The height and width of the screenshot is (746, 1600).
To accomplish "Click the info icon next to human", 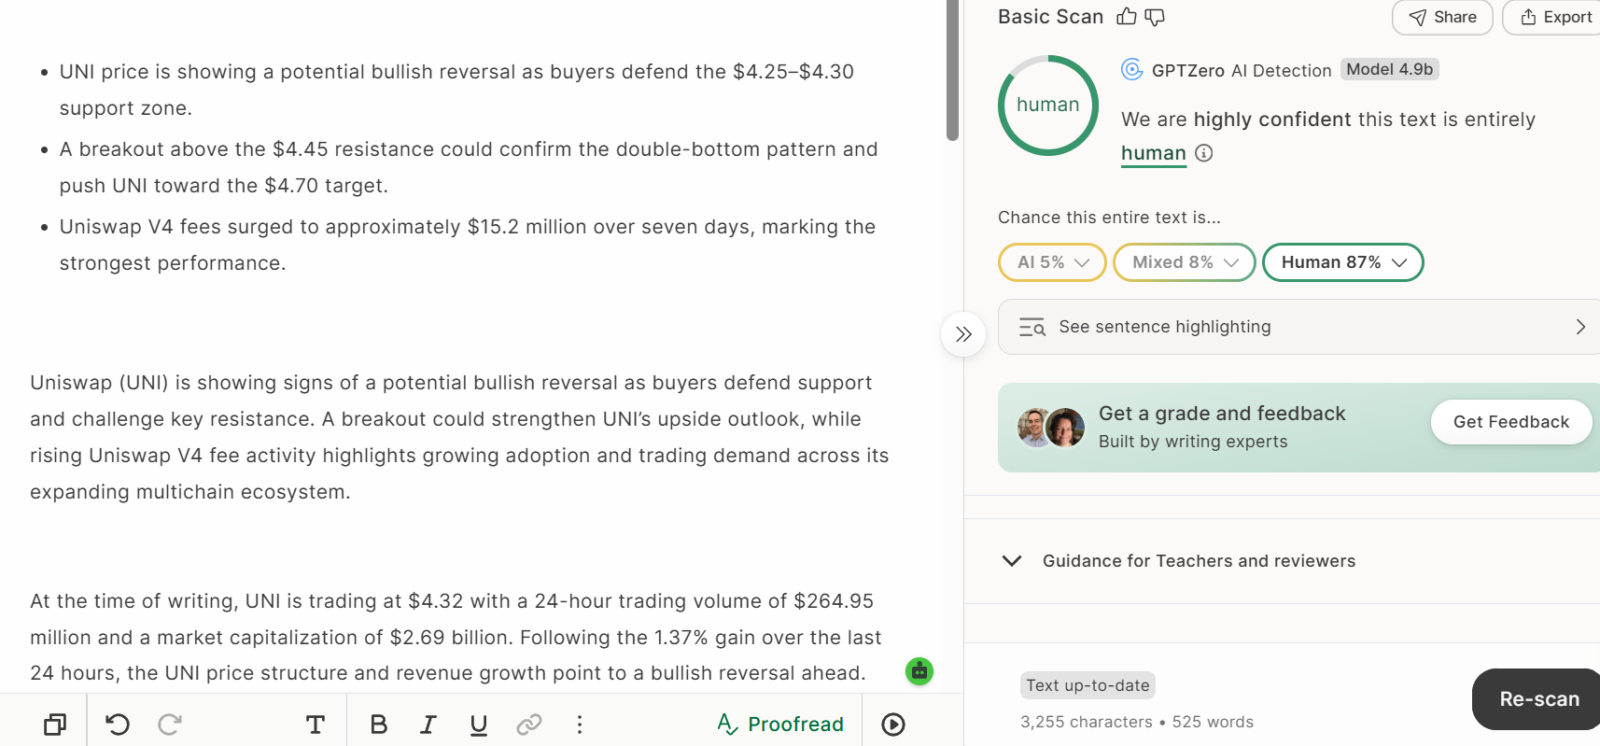I will pos(1204,153).
